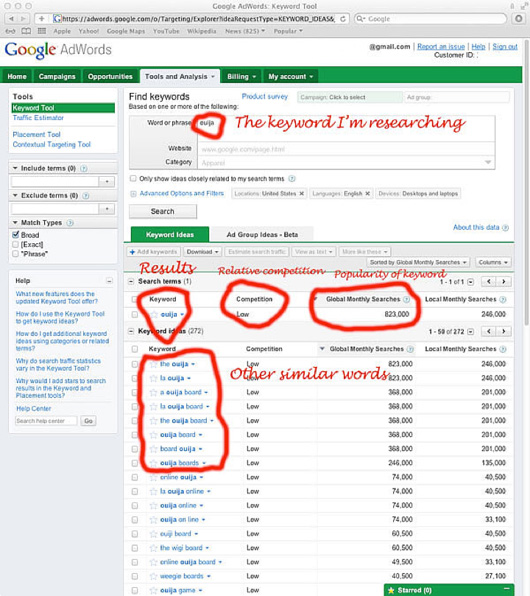
Task: Collapse the Exclude terms section
Action: click(15, 195)
